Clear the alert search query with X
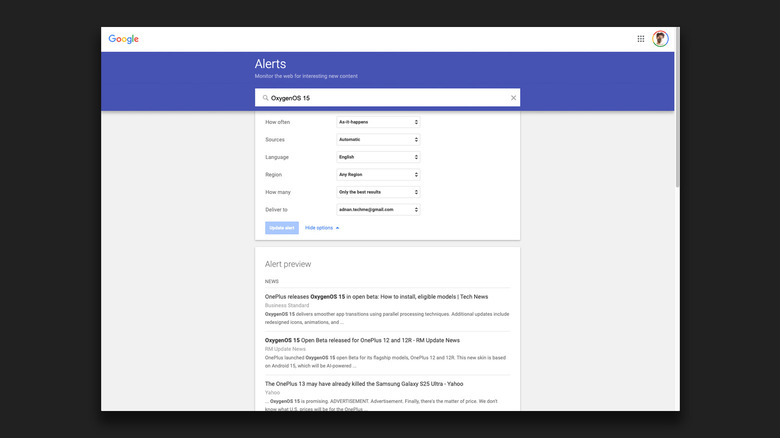Image resolution: width=780 pixels, height=438 pixels. (513, 98)
